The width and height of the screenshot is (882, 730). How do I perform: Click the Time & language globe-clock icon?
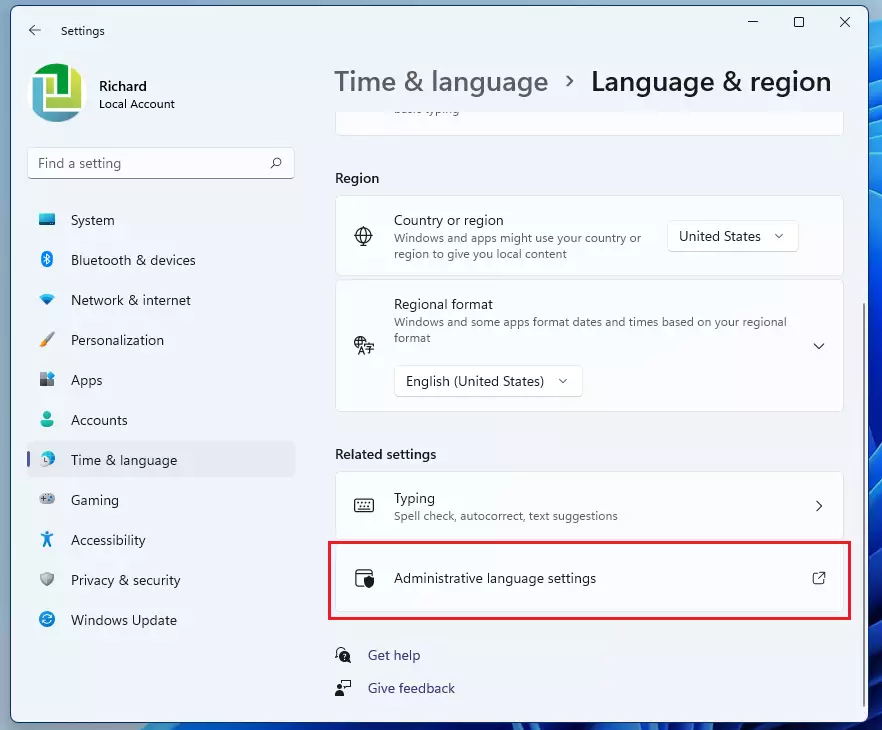[47, 459]
